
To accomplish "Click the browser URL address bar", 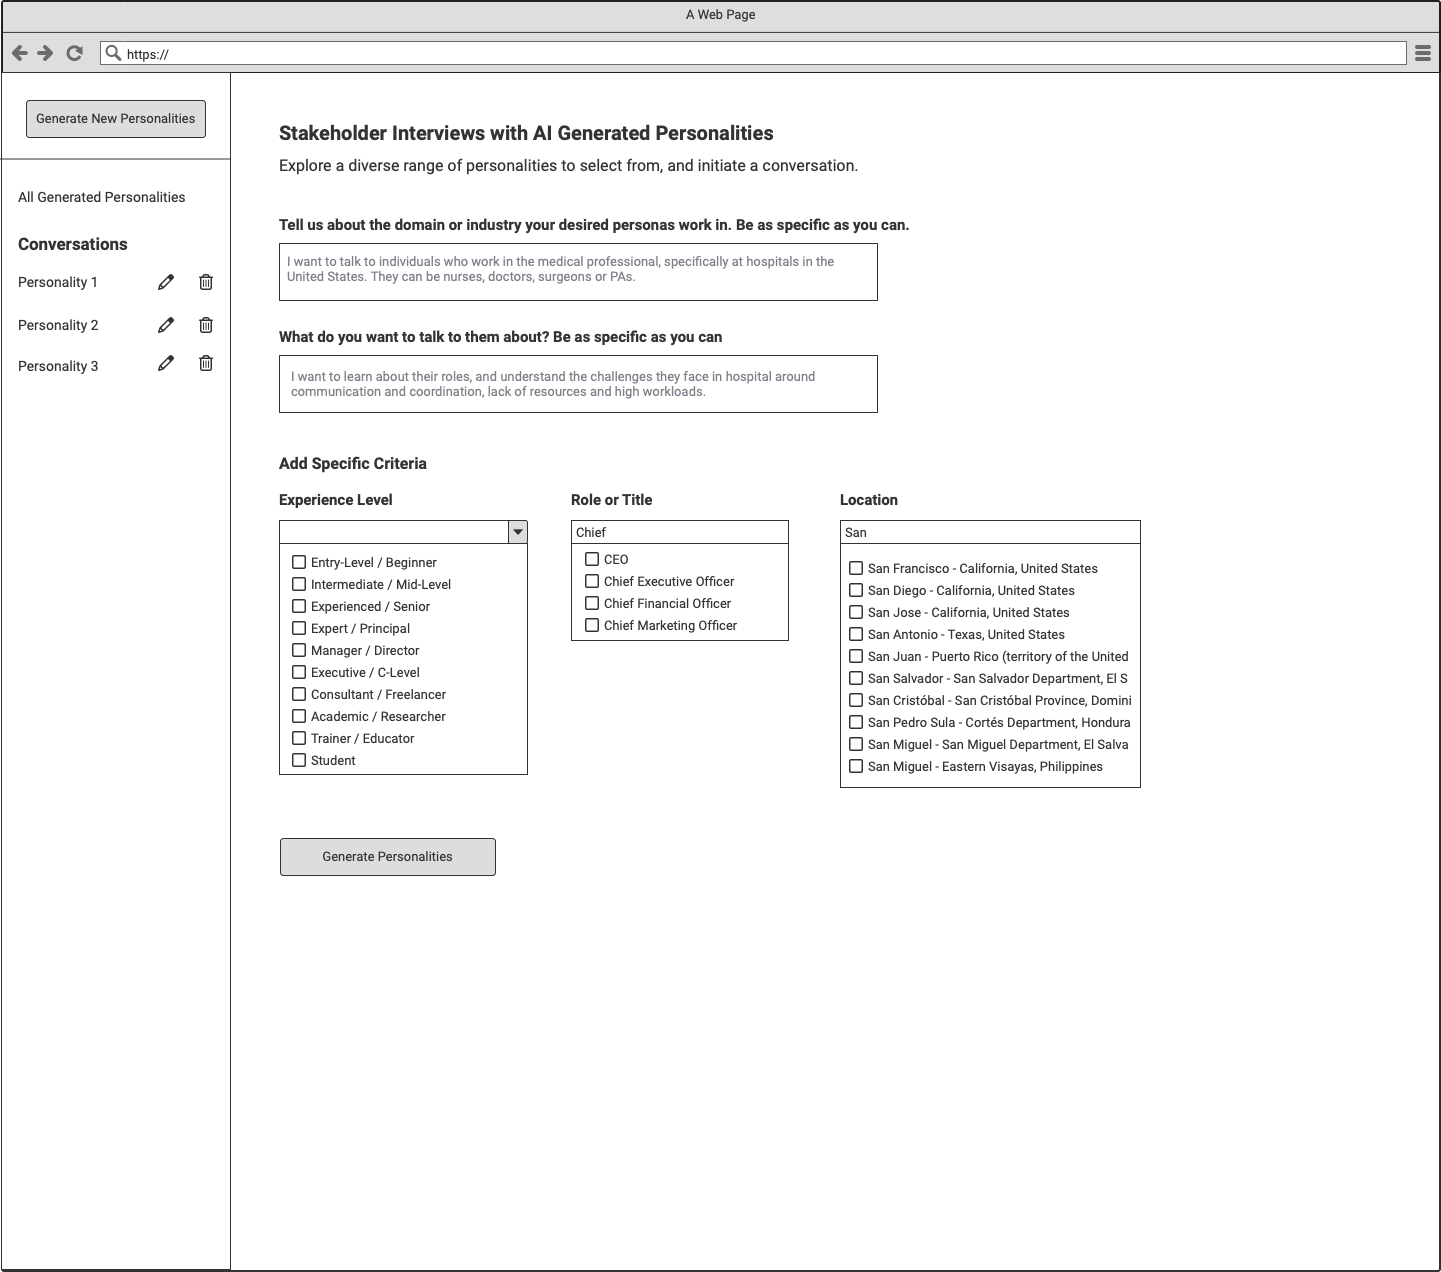I will (x=753, y=53).
